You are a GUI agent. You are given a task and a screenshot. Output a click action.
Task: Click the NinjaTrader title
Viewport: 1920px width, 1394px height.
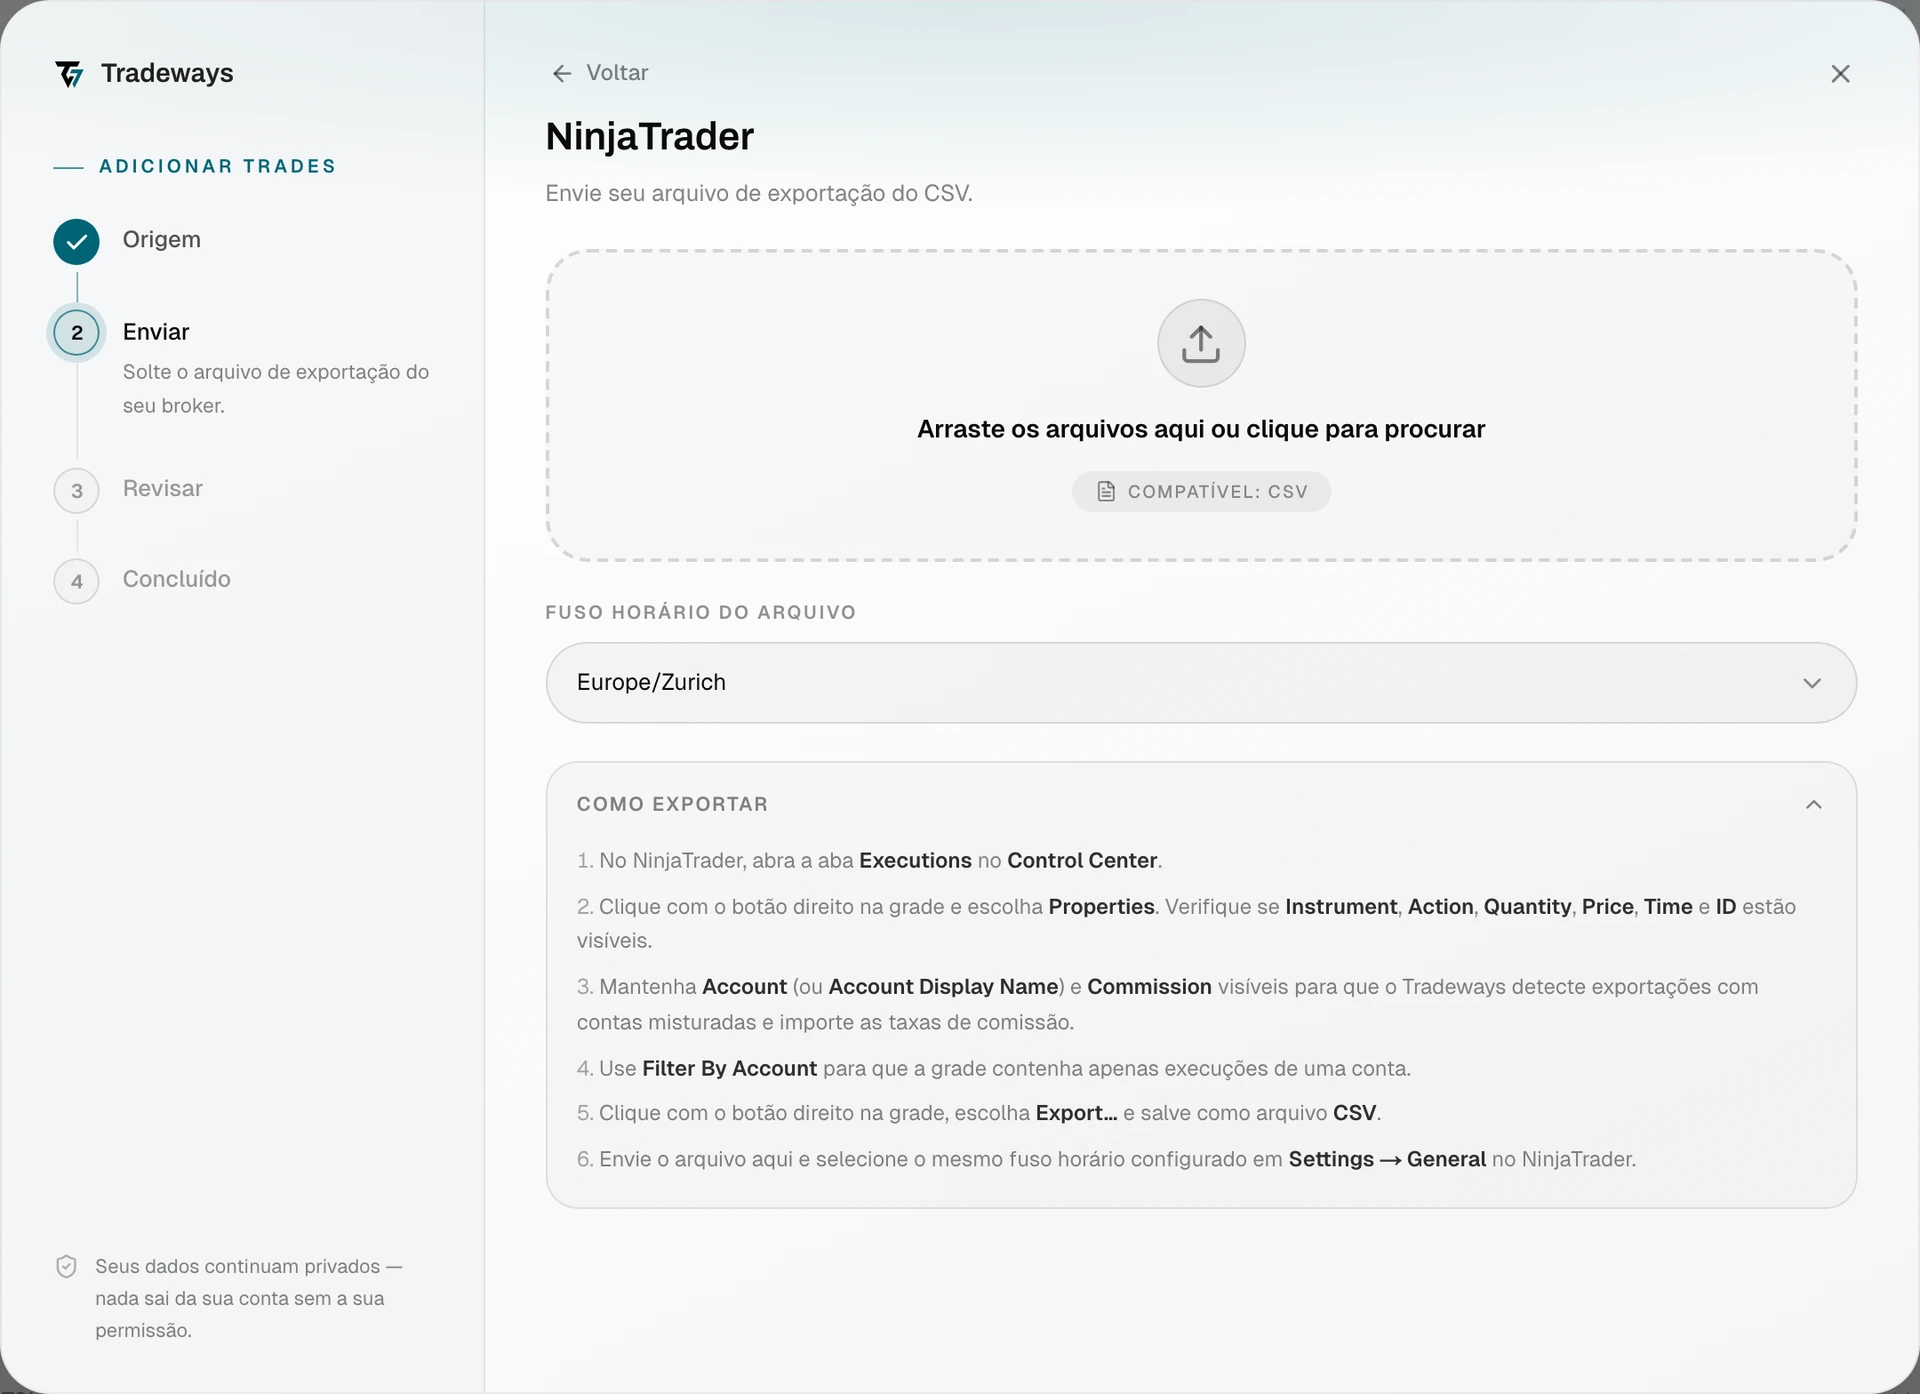click(650, 137)
